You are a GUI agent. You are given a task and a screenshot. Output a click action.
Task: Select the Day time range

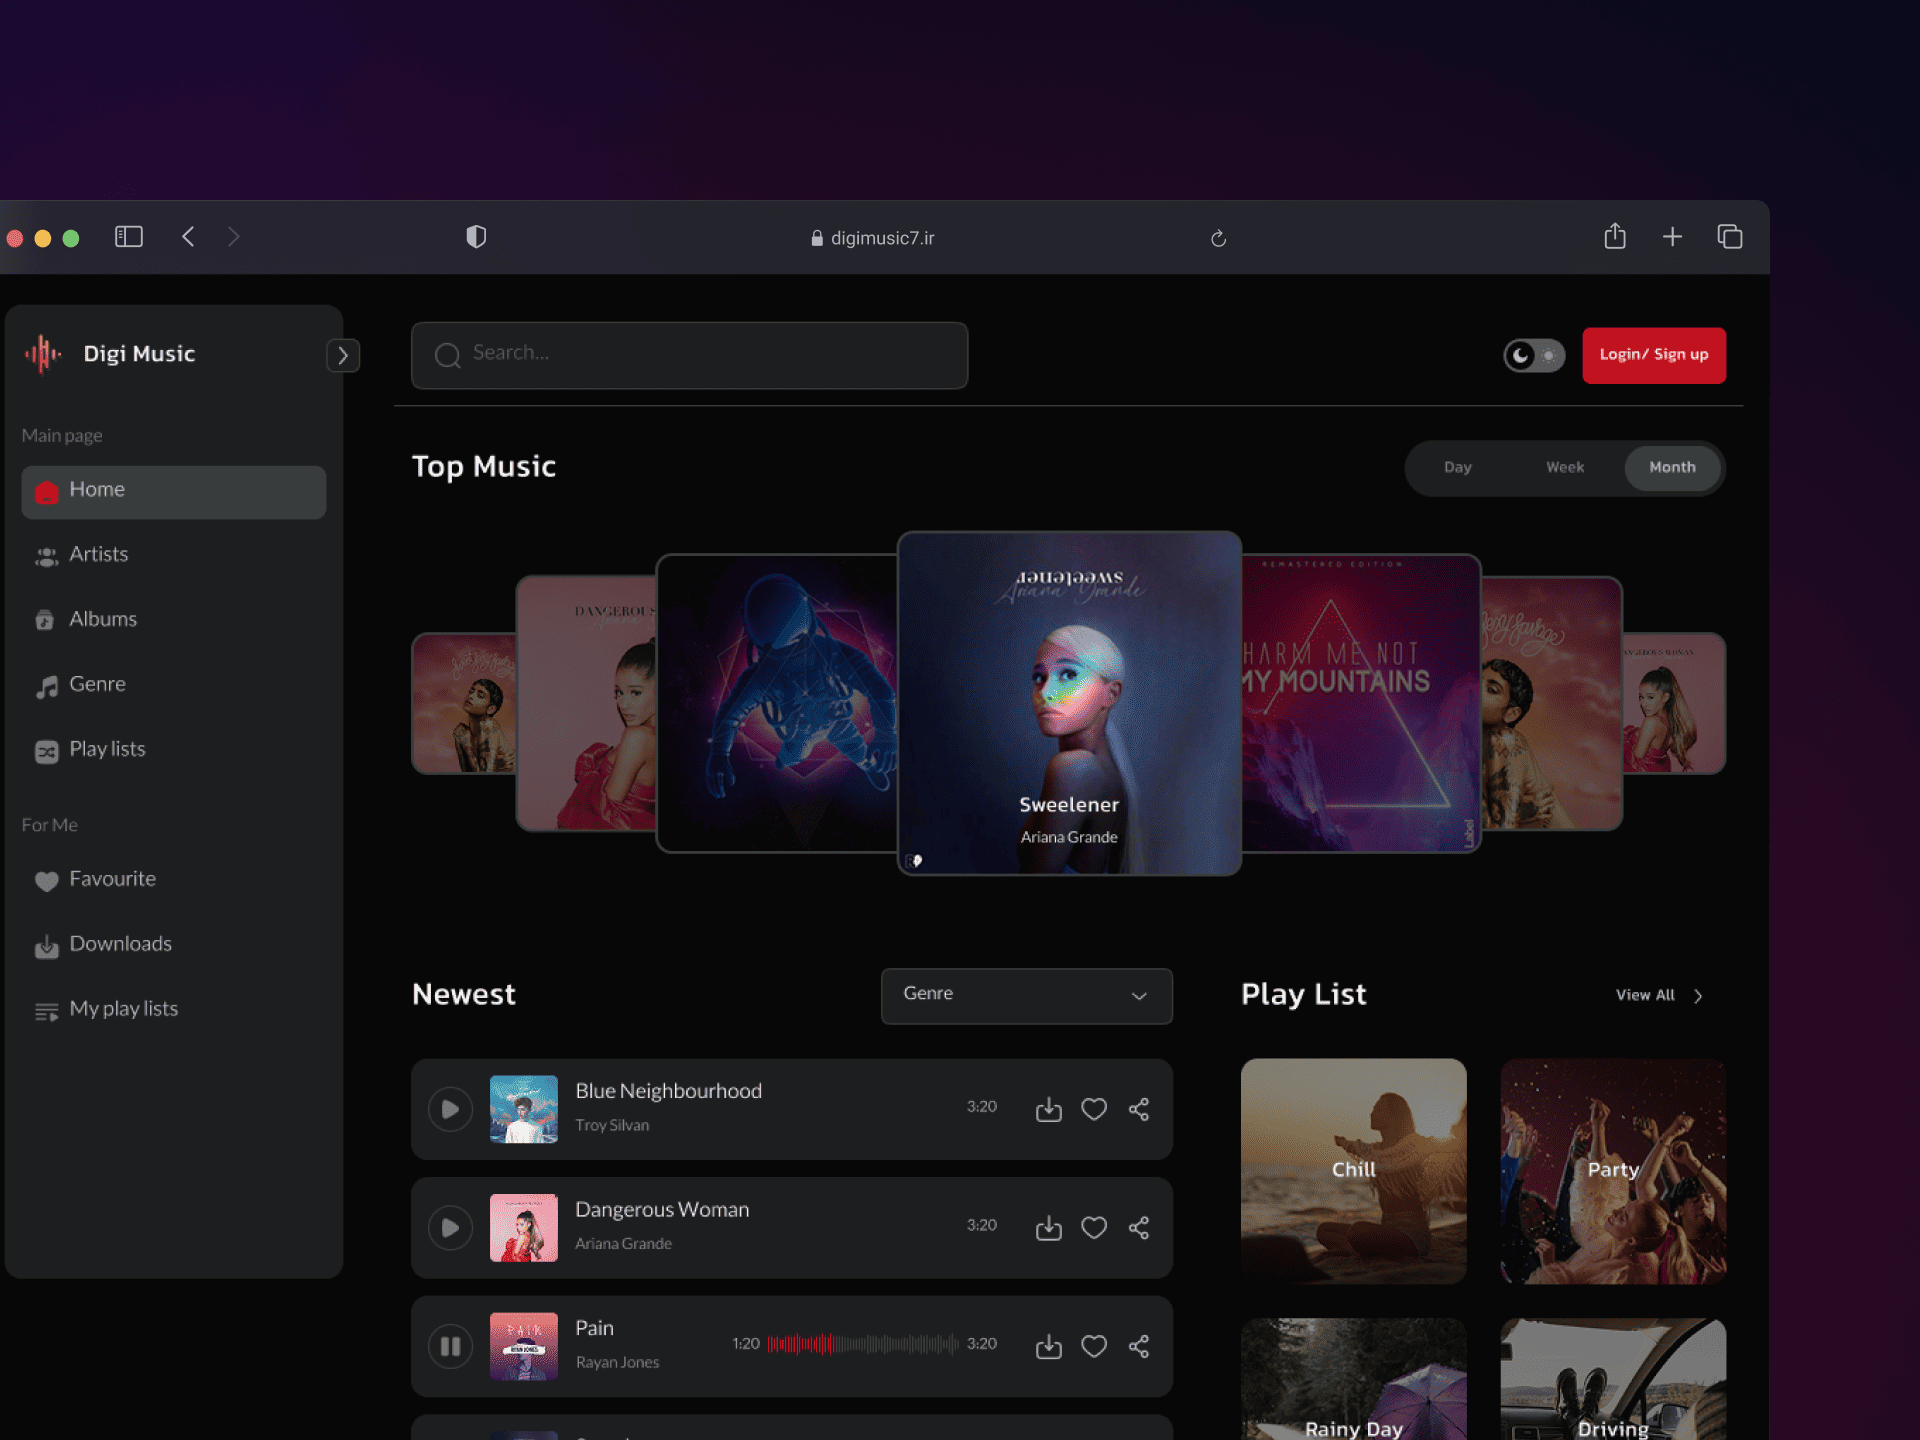1457,467
